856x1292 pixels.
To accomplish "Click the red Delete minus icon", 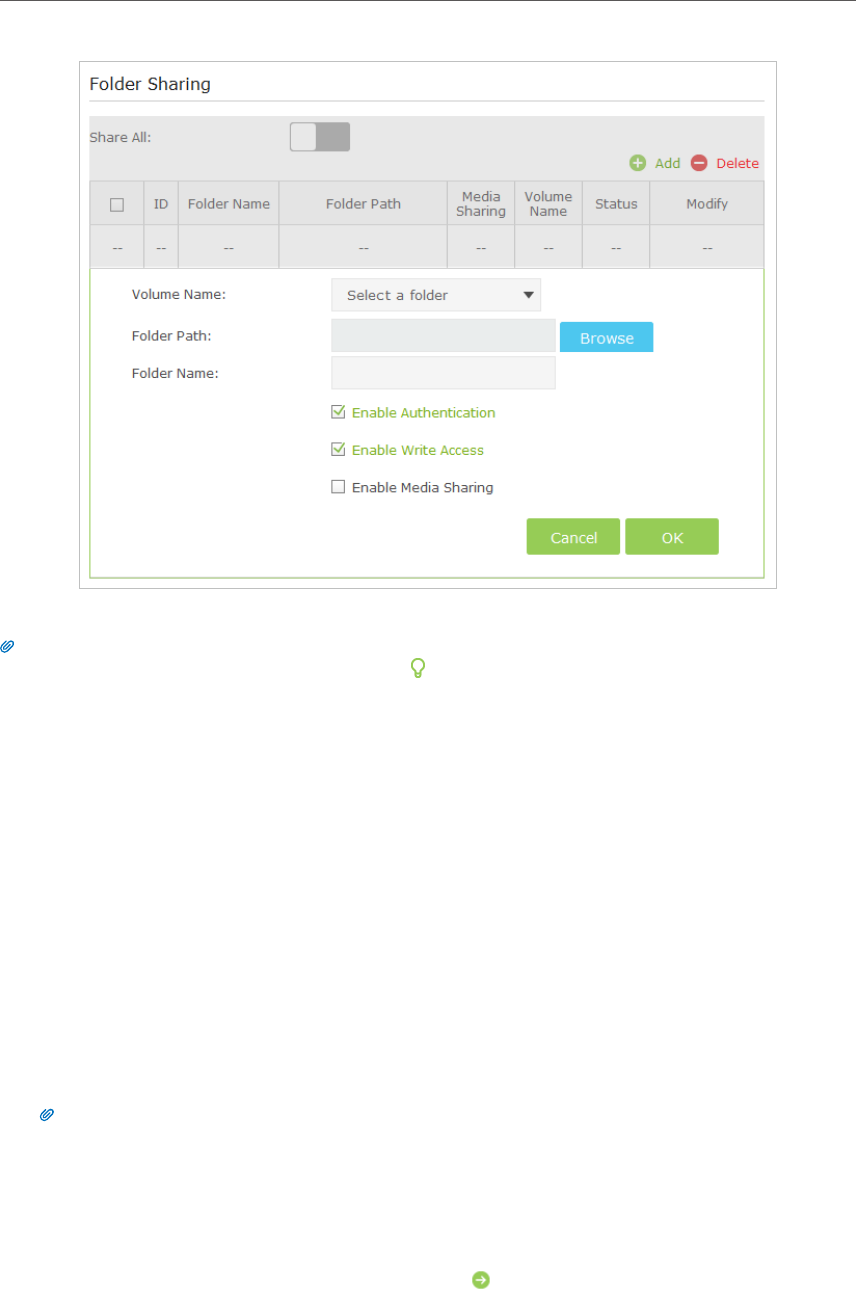I will point(699,163).
